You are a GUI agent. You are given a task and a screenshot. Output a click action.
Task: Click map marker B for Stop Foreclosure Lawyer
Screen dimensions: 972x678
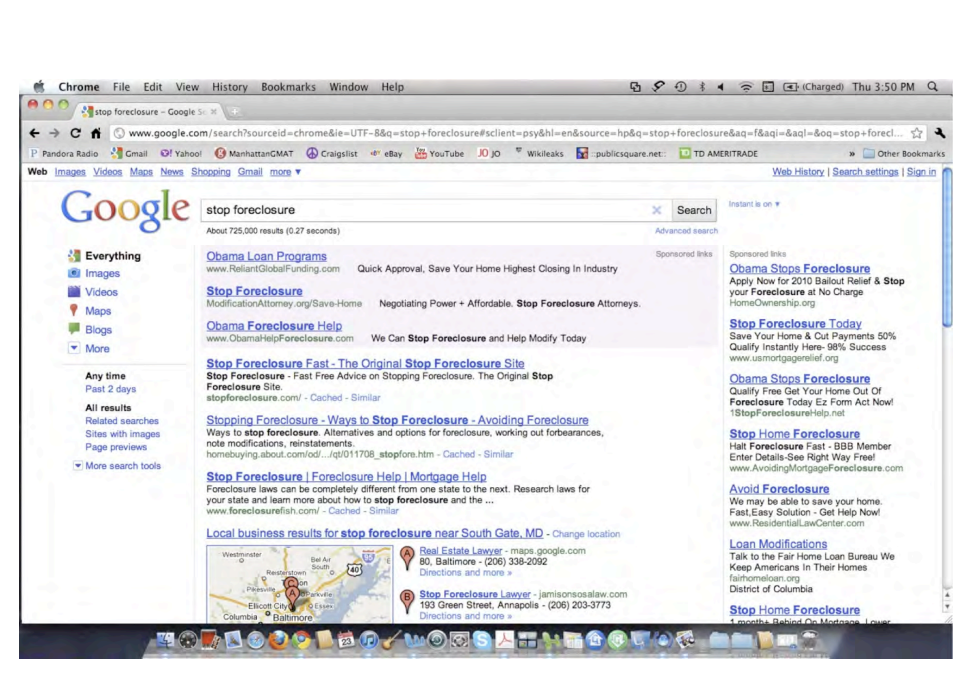pyautogui.click(x=407, y=601)
